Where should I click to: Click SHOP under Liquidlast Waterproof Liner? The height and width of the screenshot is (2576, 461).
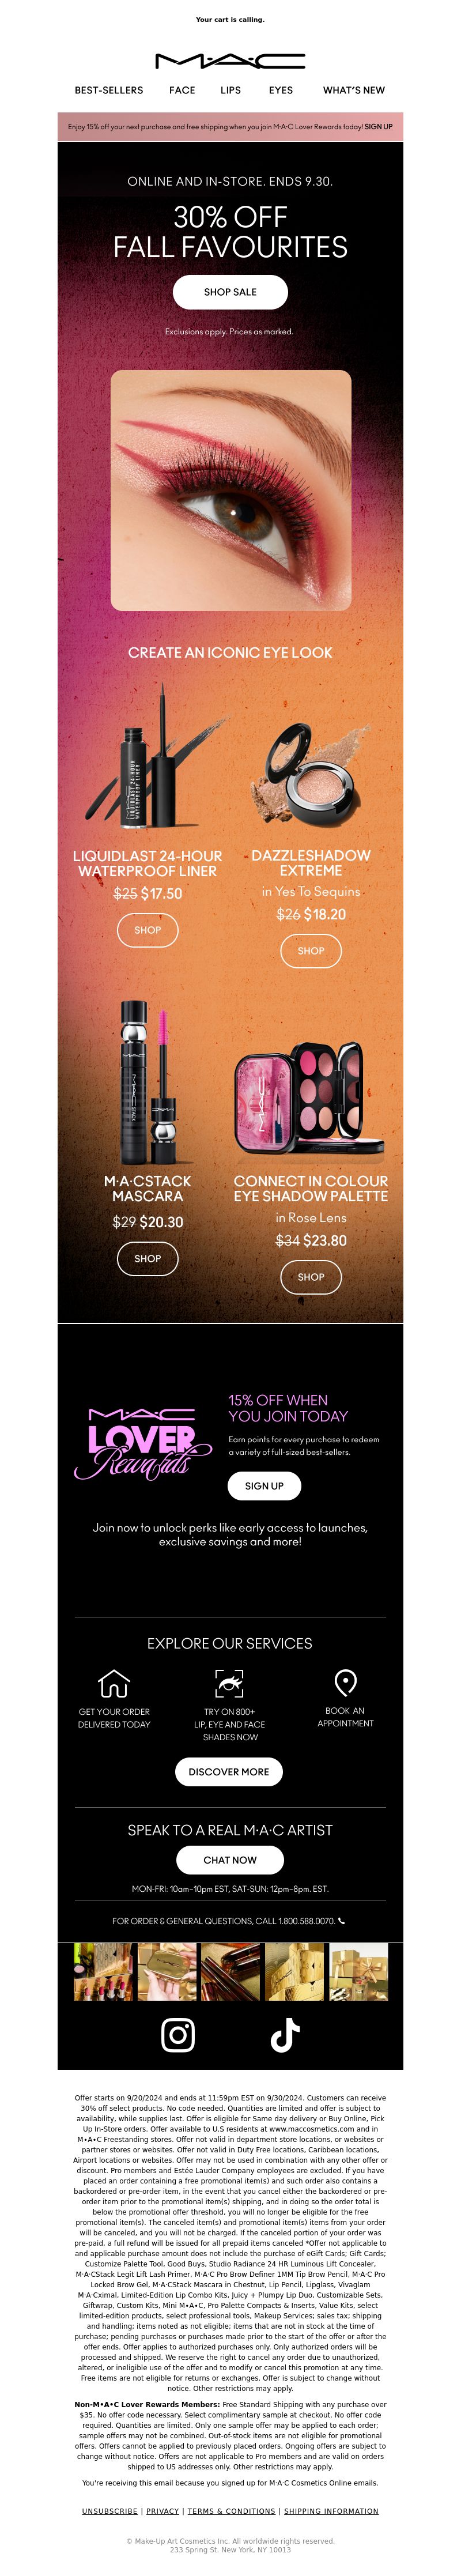point(148,930)
